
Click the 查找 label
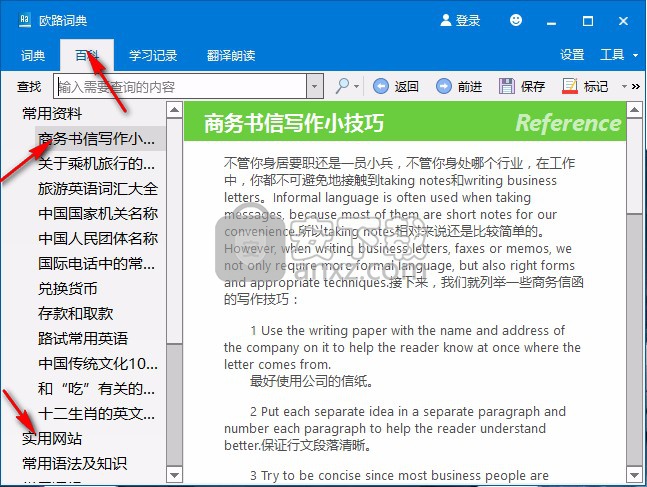point(29,87)
